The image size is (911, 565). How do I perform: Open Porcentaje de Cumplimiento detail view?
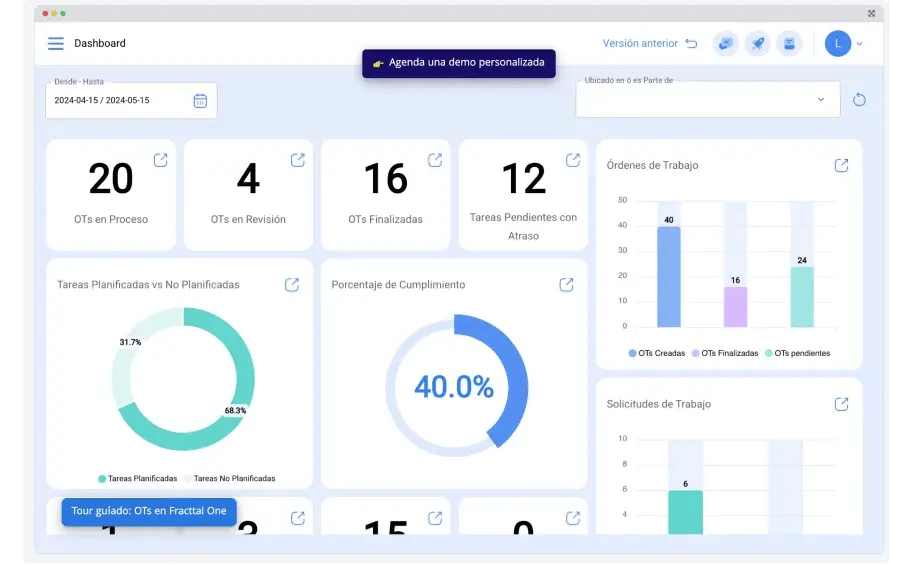[x=566, y=285]
